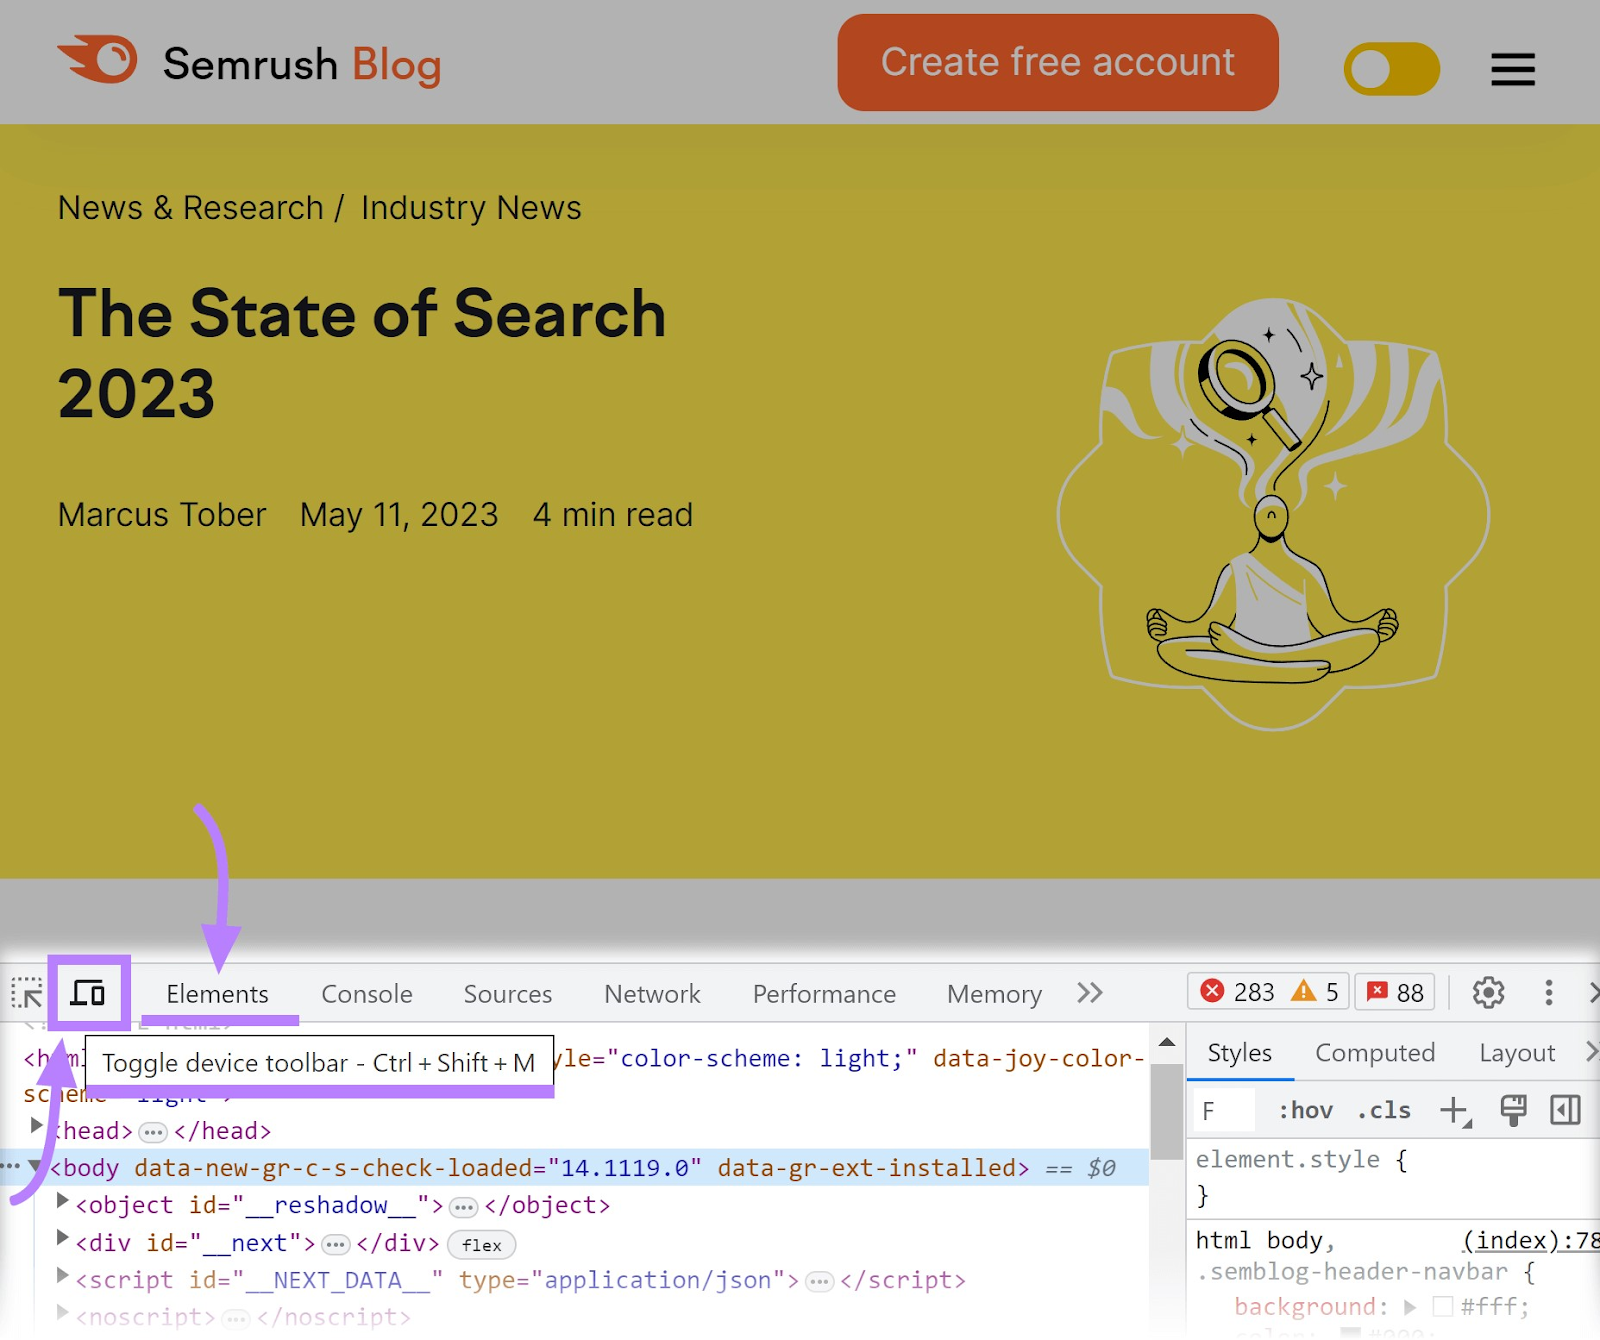Viewport: 1600px width, 1340px height.
Task: Toggle the device toolbar
Action: tap(86, 994)
